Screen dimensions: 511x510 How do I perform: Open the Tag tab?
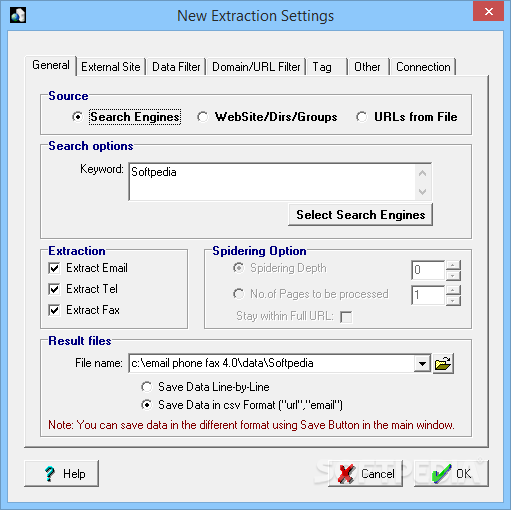(327, 67)
